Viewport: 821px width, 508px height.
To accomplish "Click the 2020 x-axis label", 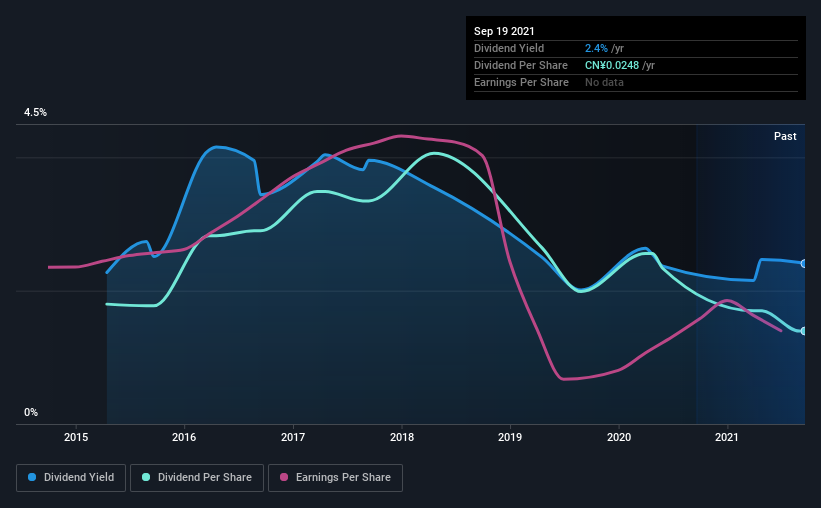I will [x=619, y=437].
